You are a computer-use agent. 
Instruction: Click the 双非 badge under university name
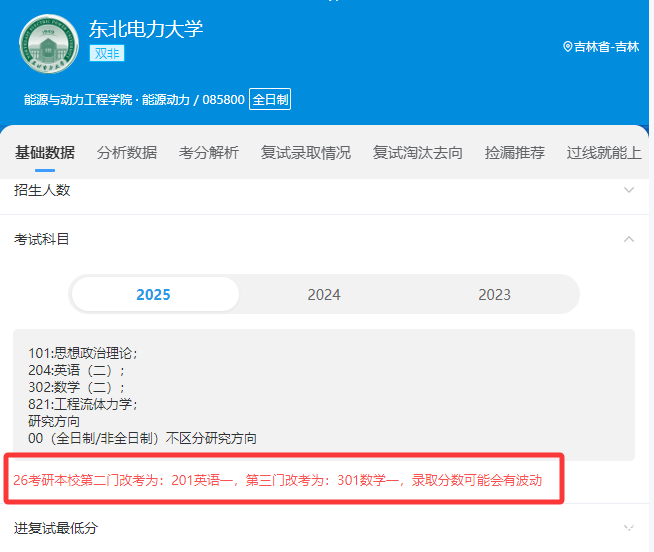pos(107,53)
